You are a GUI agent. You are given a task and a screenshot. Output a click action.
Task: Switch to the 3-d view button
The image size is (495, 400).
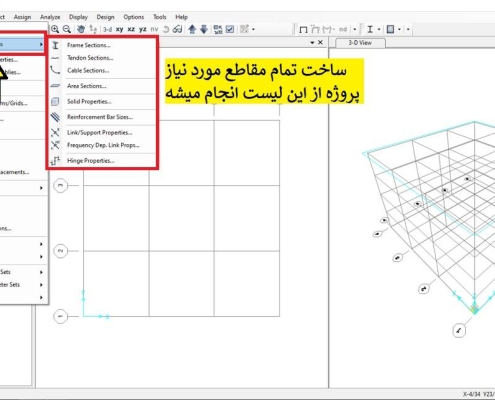click(107, 30)
